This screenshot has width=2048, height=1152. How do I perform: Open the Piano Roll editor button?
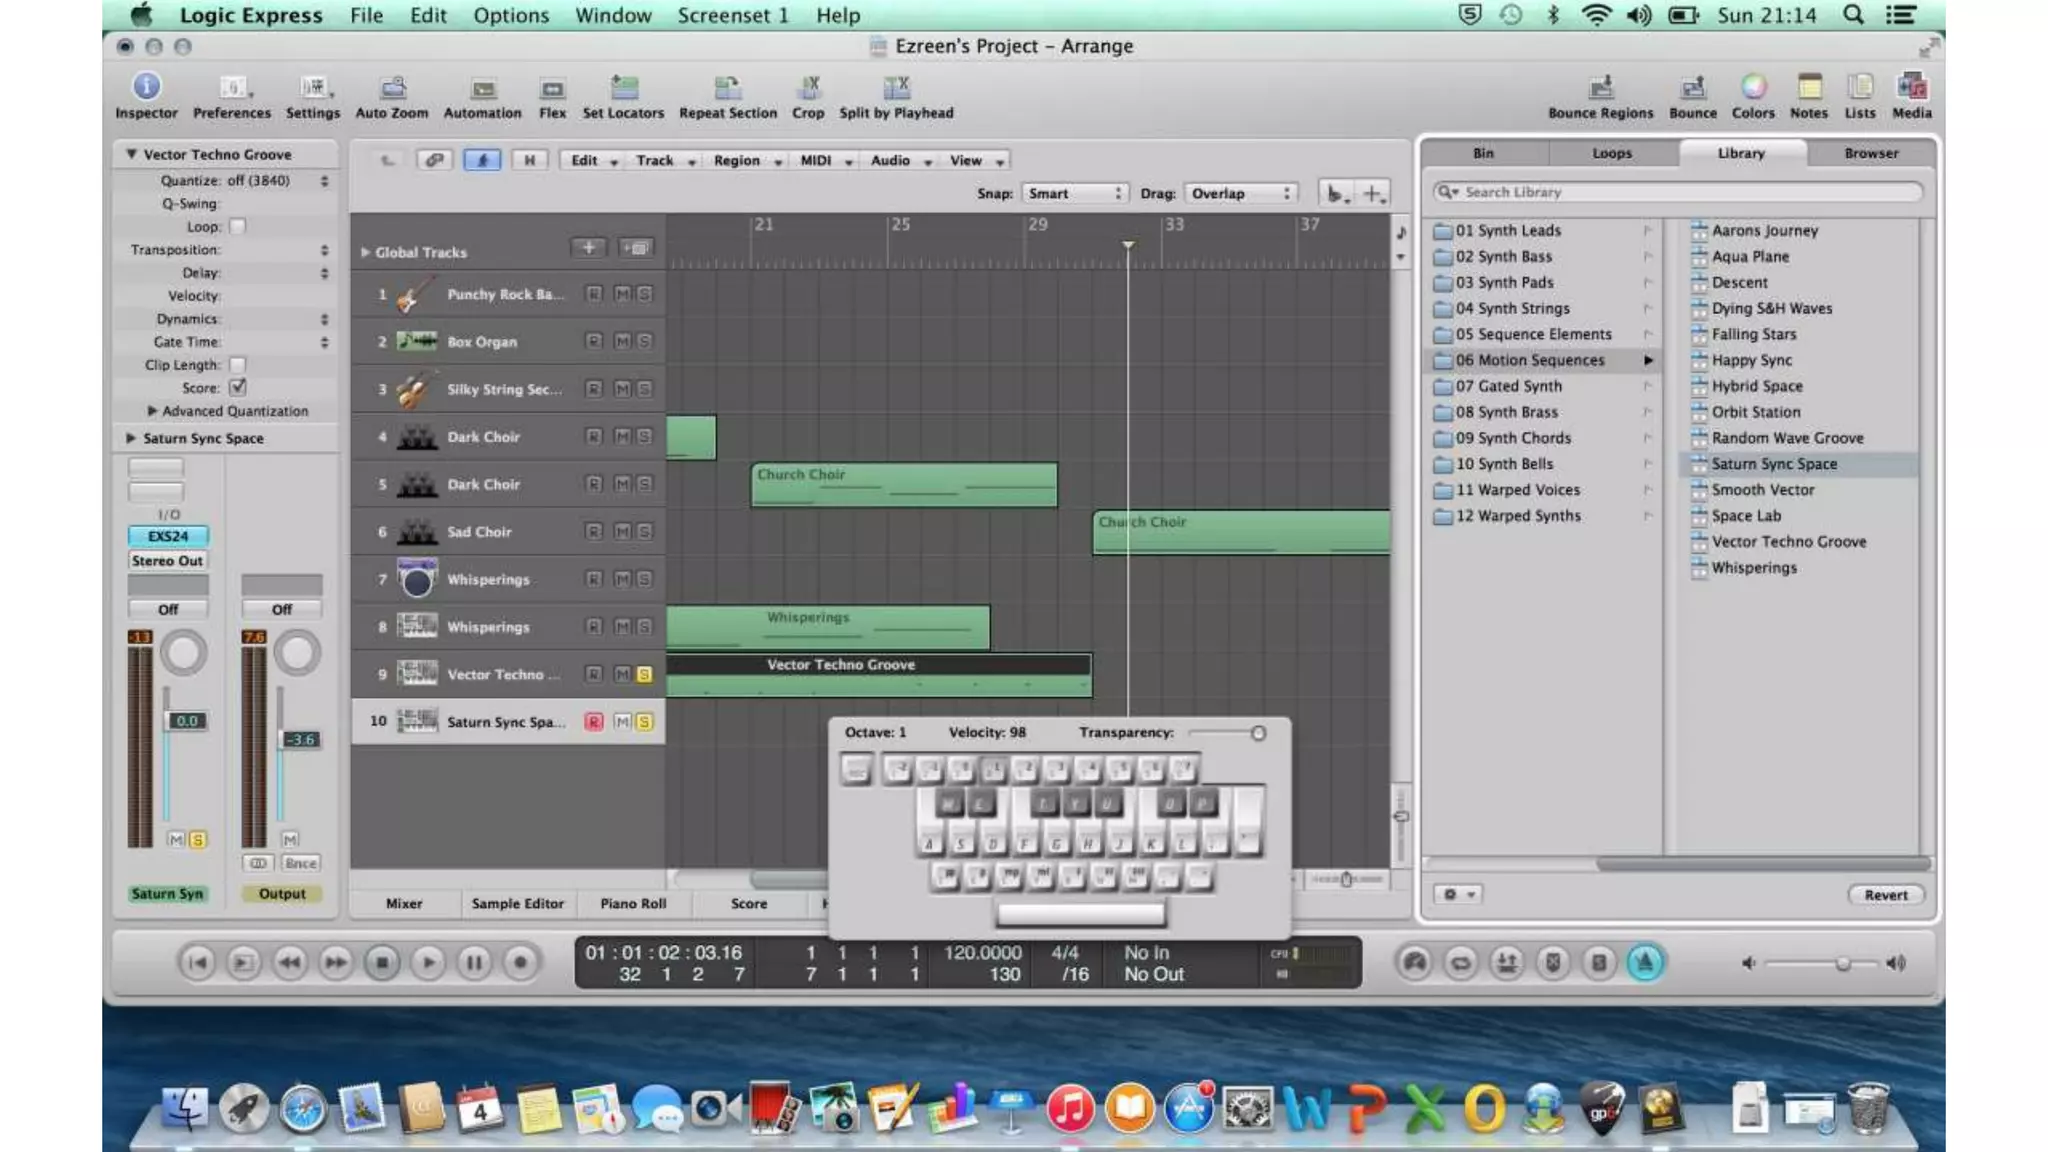coord(632,903)
